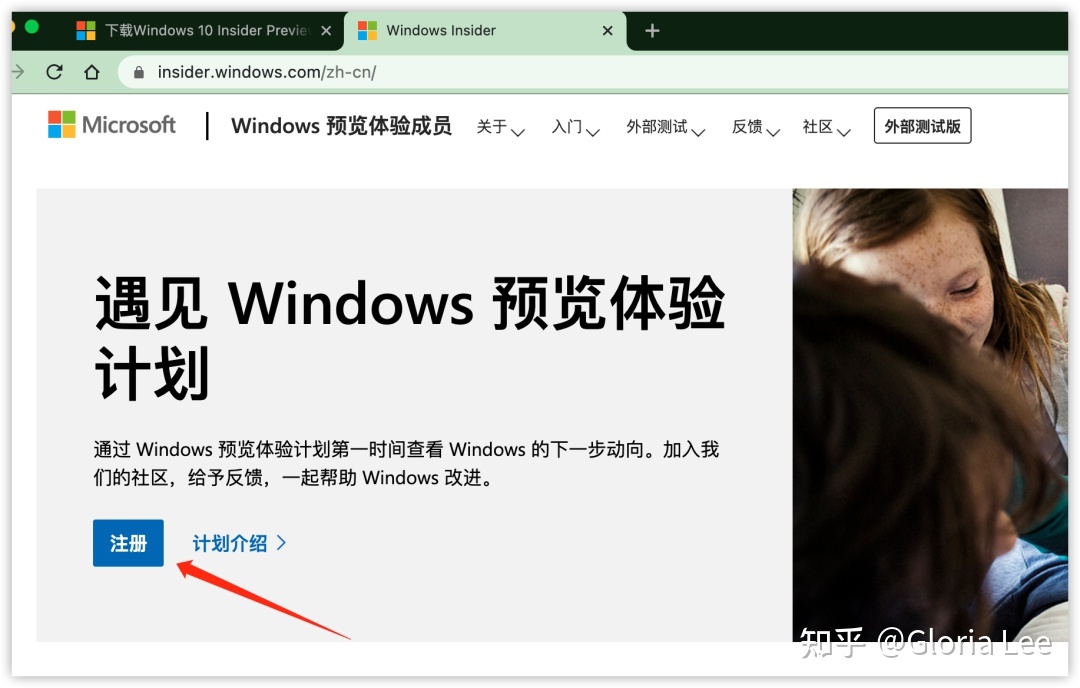Viewport: 1080px width, 688px height.
Task: Close the Windows Insider tab
Action: pyautogui.click(x=608, y=31)
